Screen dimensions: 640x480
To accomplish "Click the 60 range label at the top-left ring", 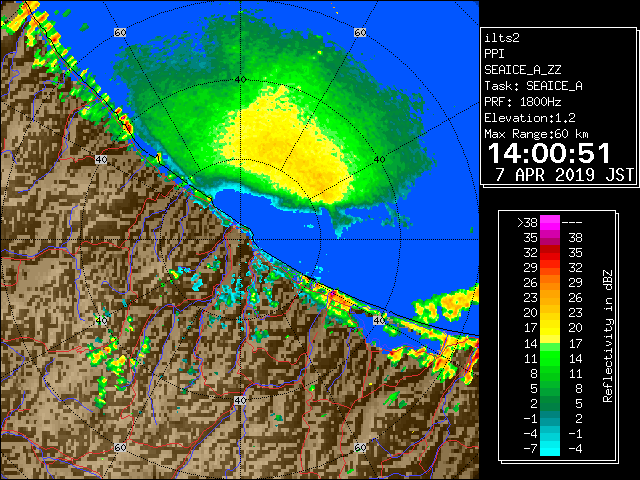I will [120, 32].
